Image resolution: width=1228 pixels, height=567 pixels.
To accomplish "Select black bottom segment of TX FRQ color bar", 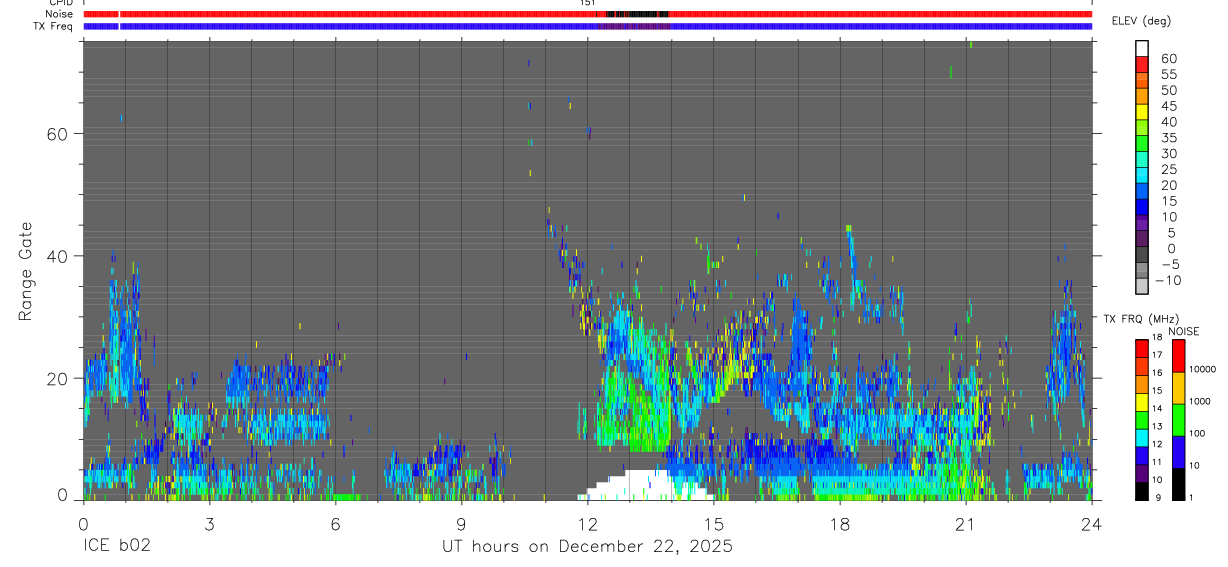I will [1142, 491].
